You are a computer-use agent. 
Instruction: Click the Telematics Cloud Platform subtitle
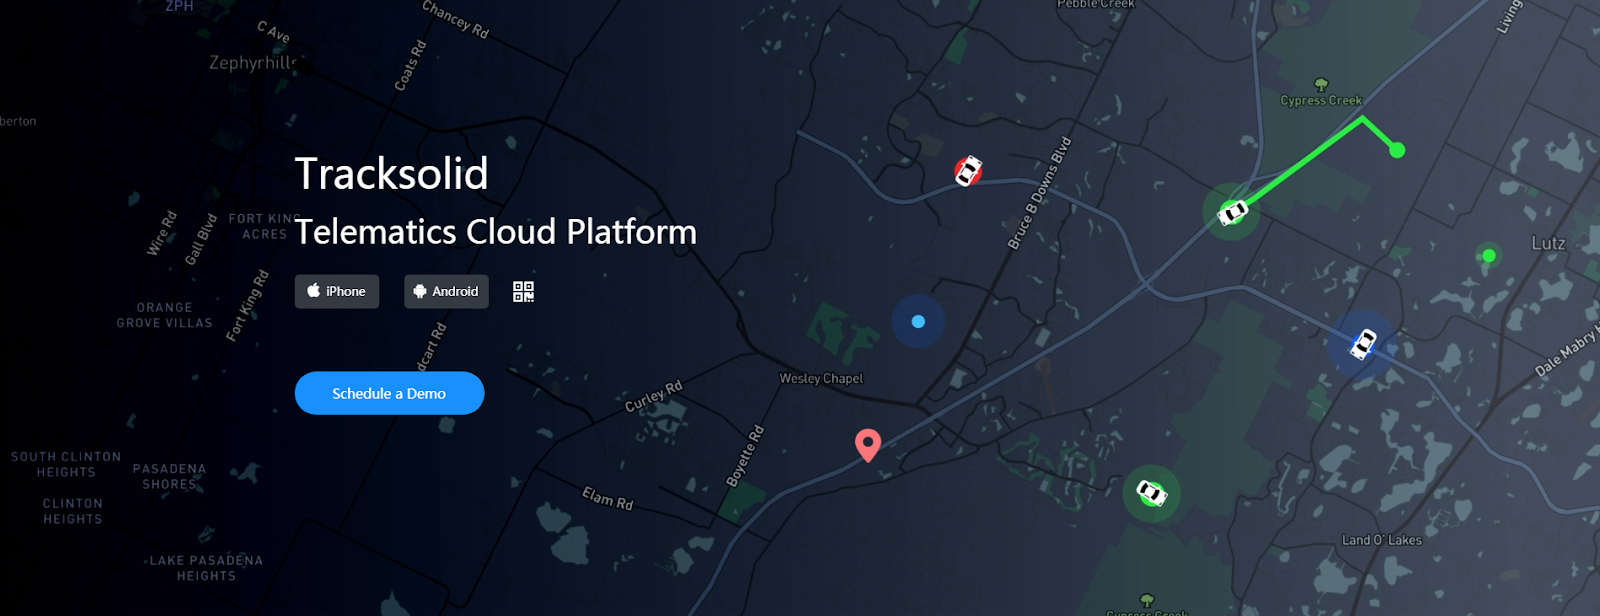[x=496, y=232]
